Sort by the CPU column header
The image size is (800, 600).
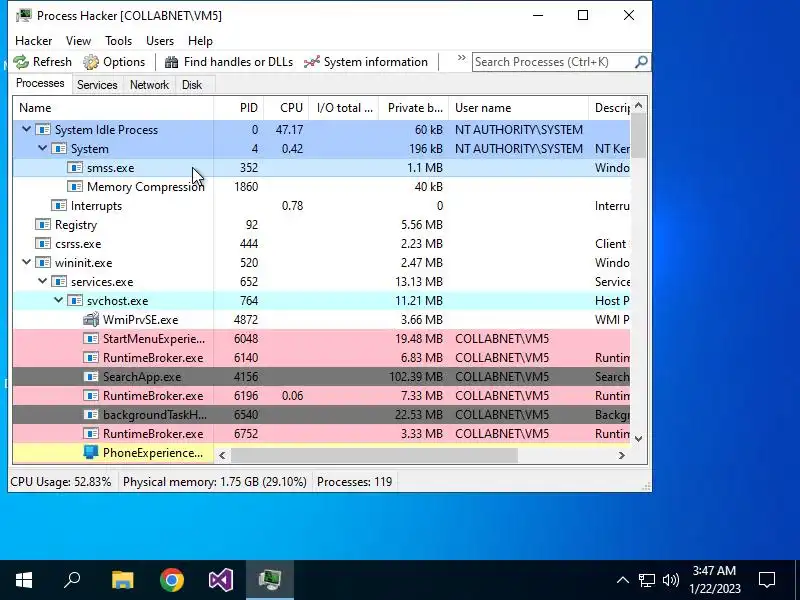click(286, 108)
